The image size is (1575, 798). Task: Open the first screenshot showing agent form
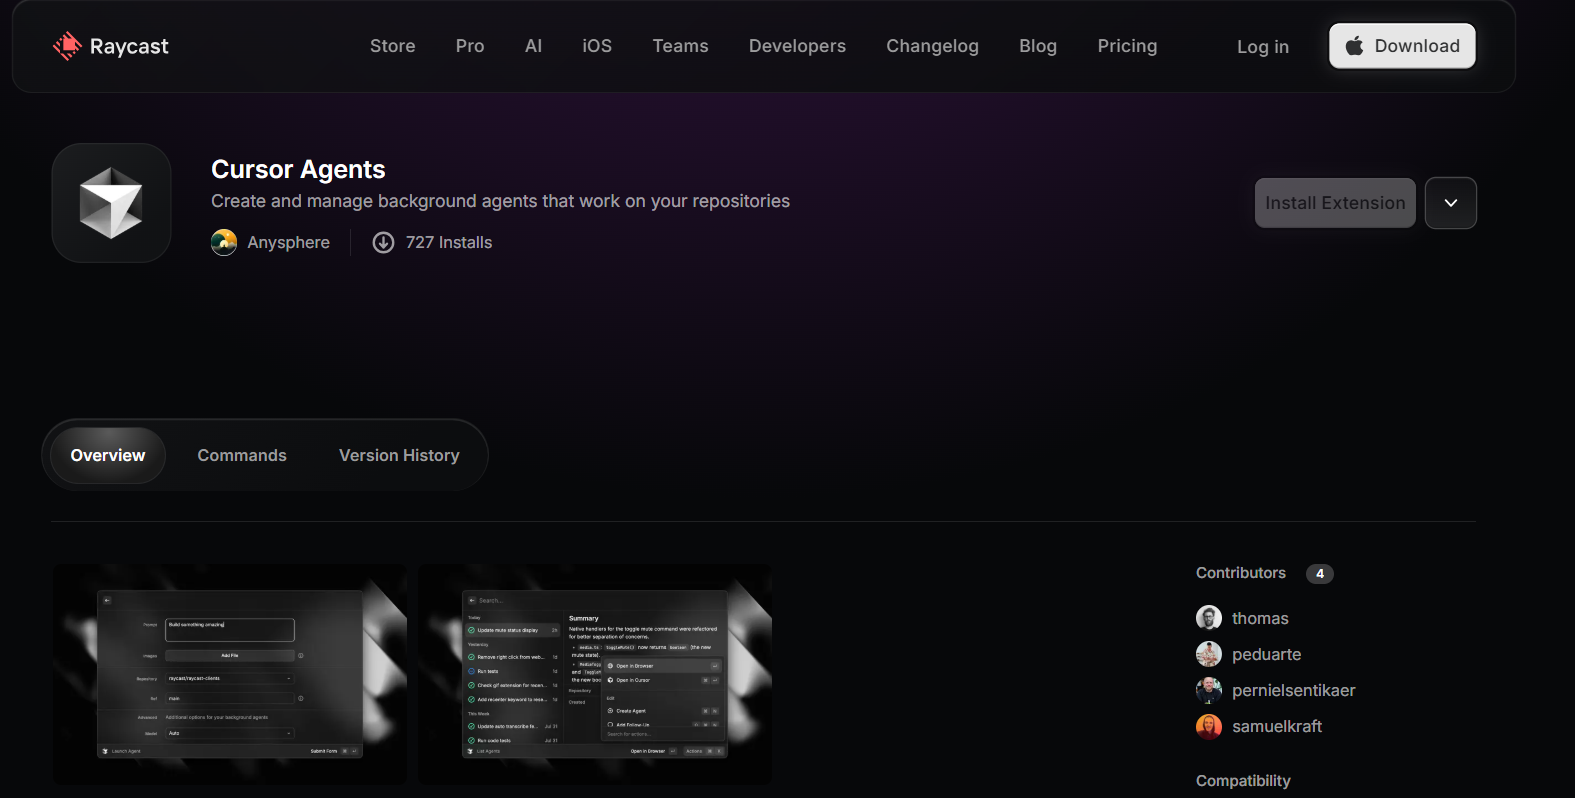230,674
